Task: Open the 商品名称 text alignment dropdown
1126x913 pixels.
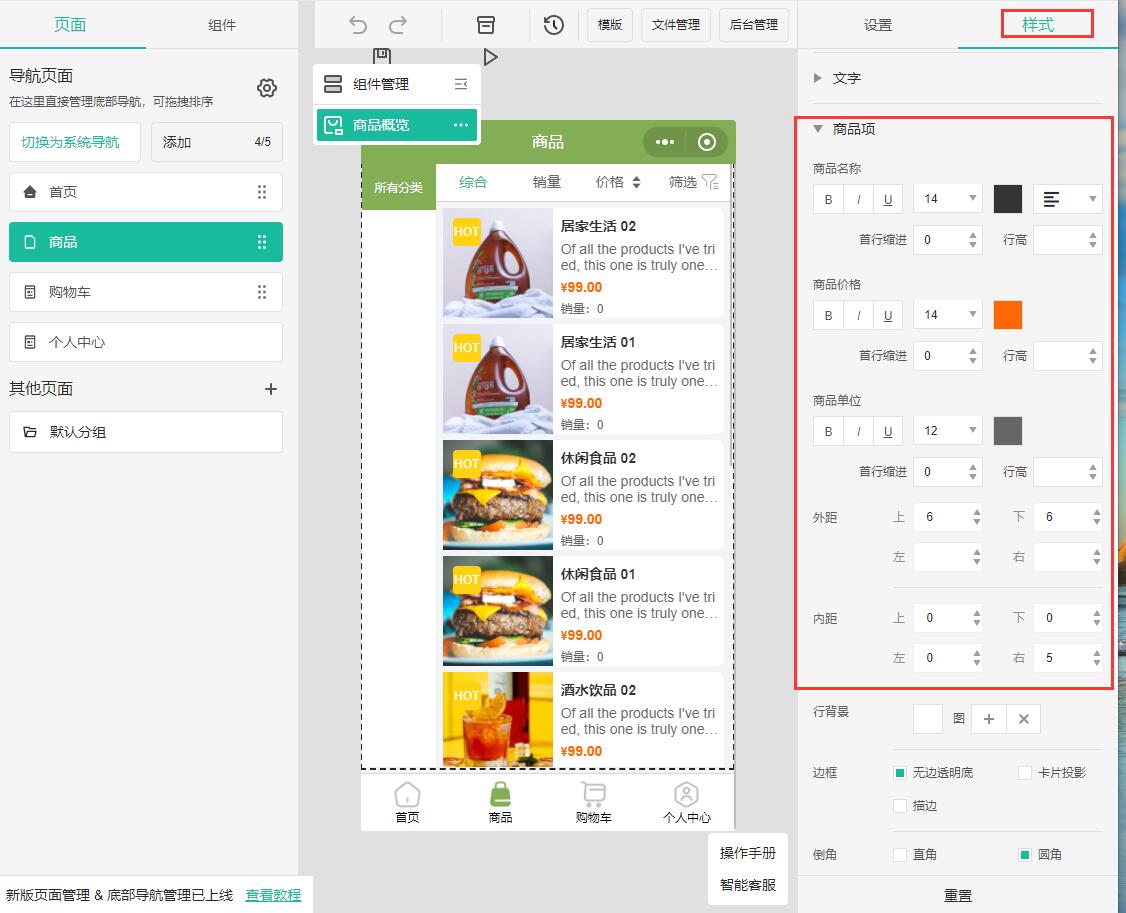Action: coord(1067,199)
